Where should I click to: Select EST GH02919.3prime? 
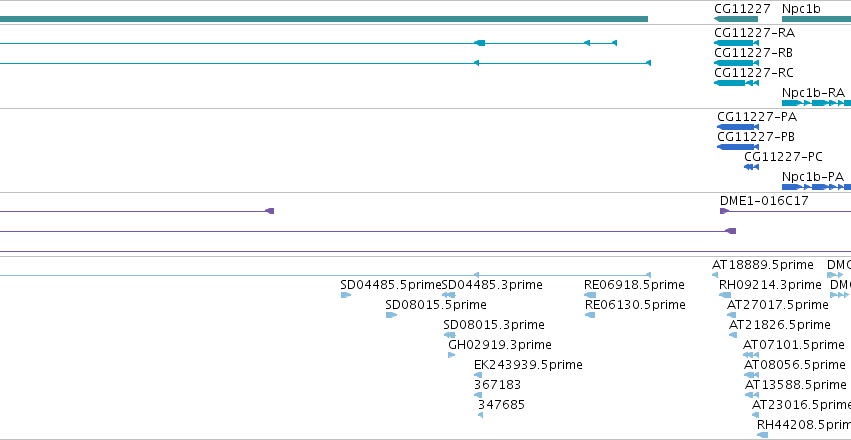point(500,345)
